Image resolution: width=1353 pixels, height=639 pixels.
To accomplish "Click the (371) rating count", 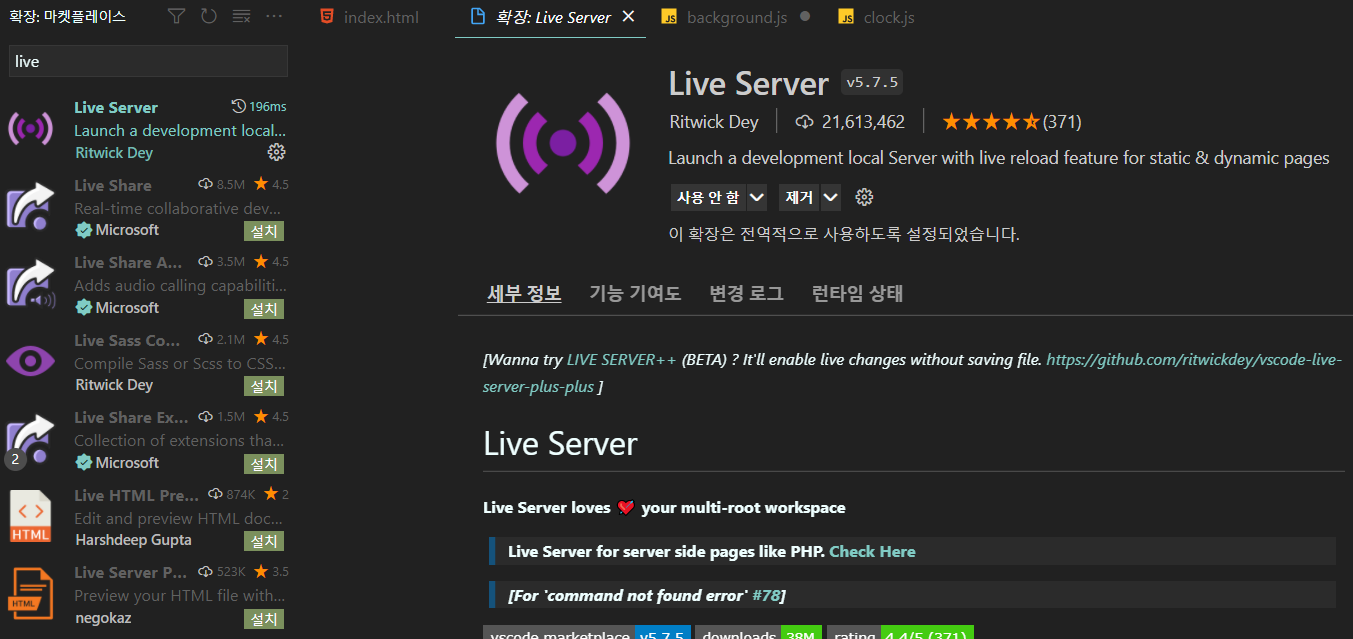I will (1062, 122).
